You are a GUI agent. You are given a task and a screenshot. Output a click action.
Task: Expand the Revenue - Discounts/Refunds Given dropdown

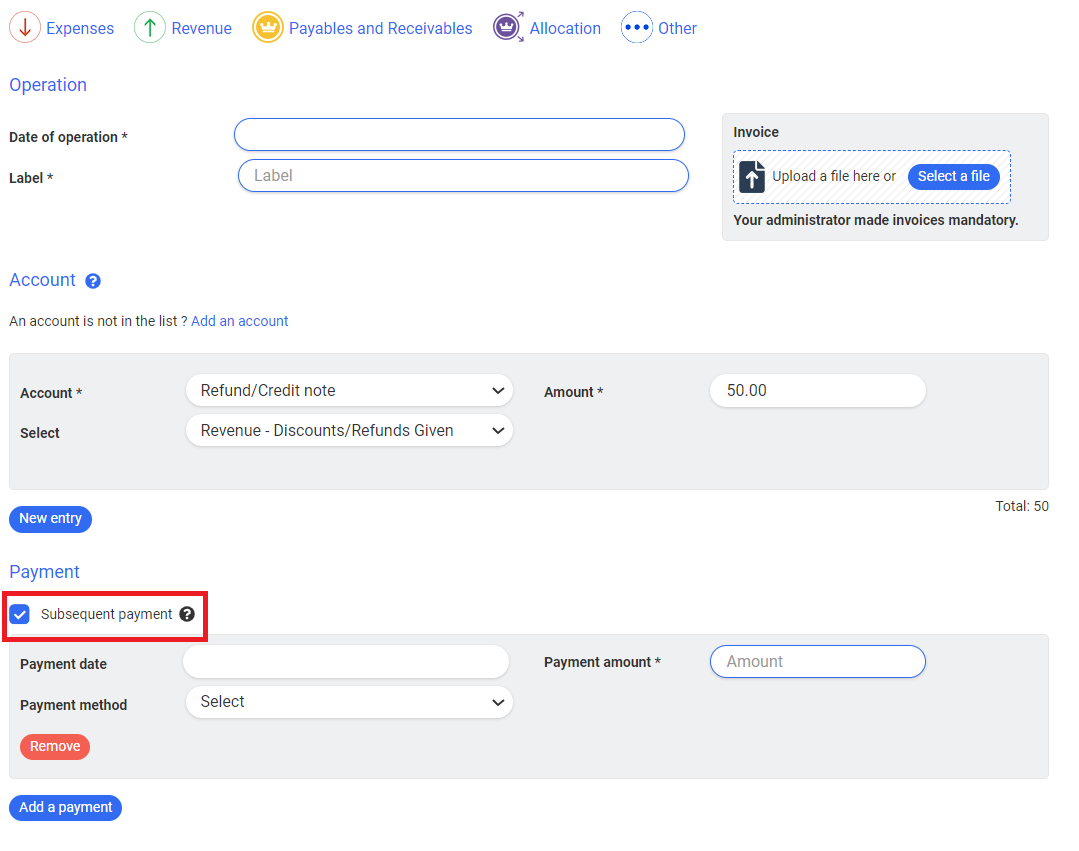(x=349, y=431)
